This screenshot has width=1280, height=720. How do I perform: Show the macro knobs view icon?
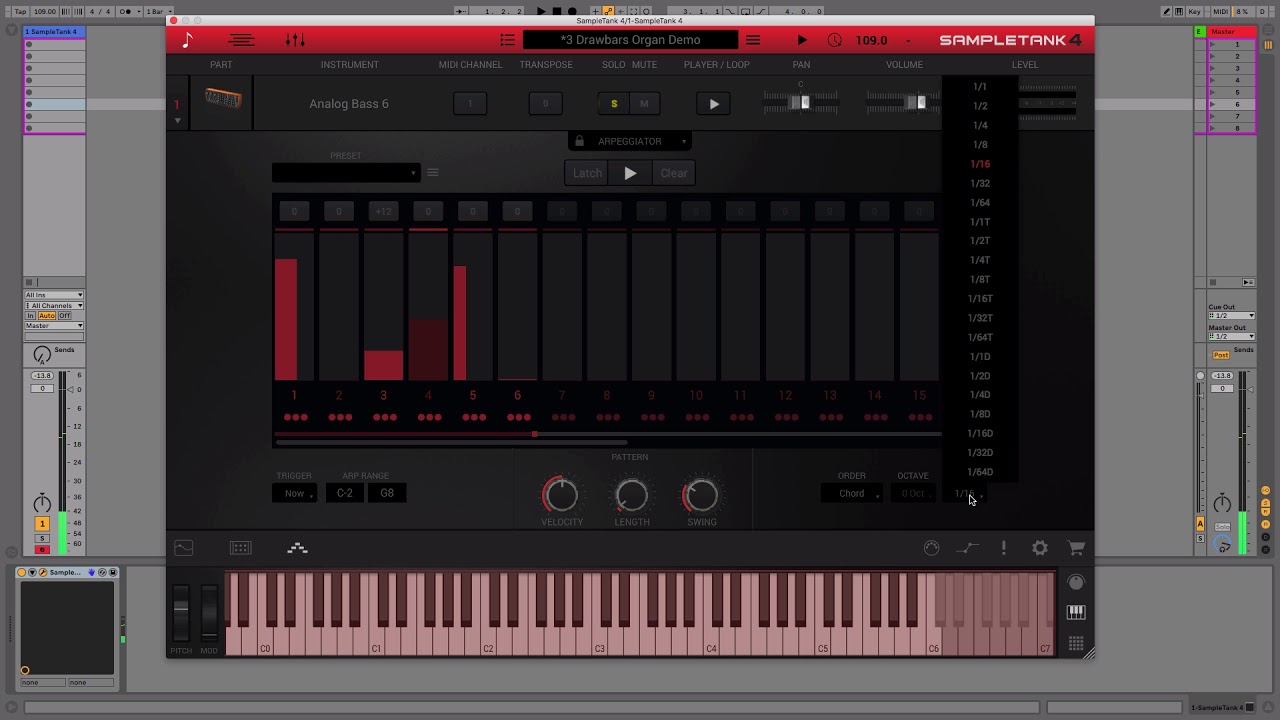pos(1076,582)
